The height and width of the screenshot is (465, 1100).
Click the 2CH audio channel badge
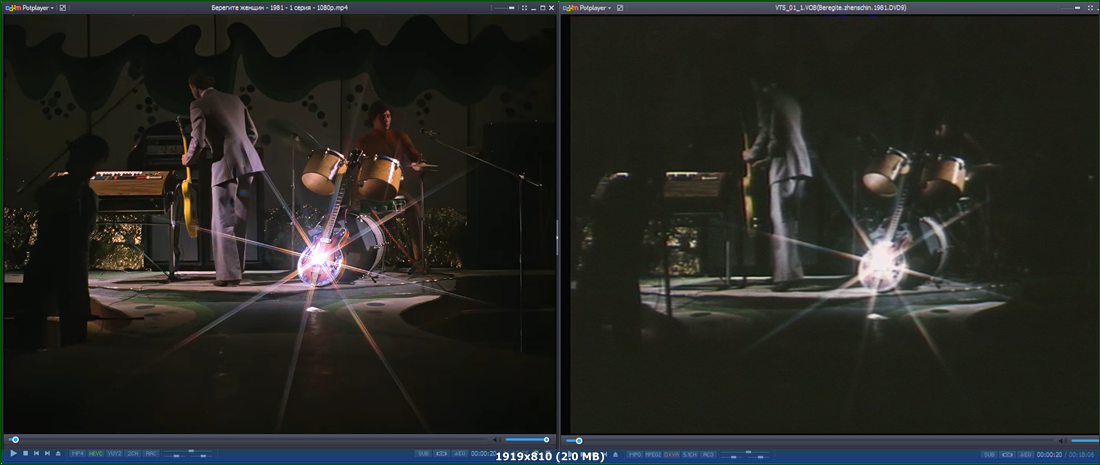click(133, 454)
